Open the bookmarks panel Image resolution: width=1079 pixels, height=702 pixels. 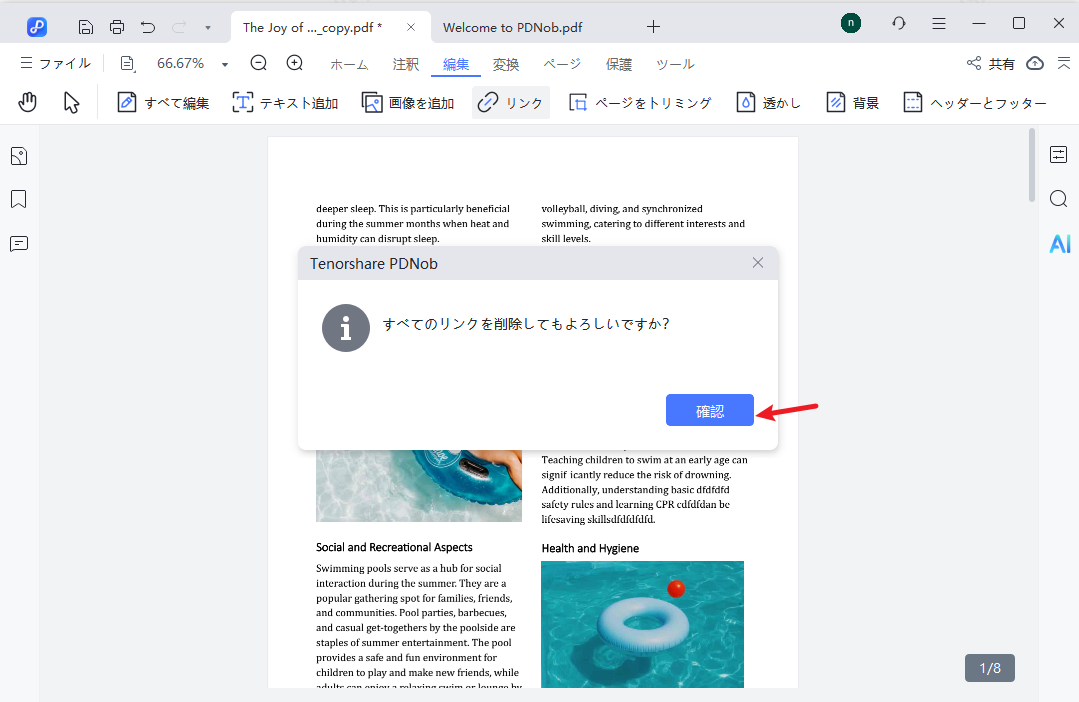(18, 199)
